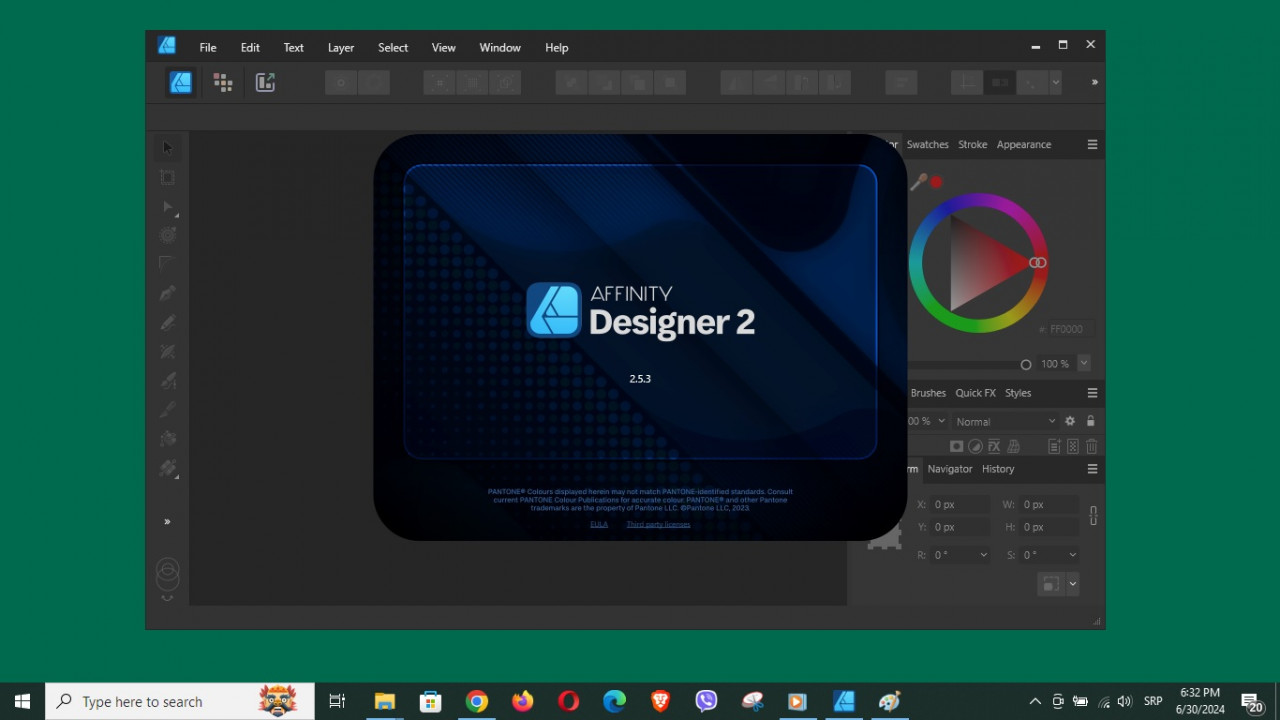Open layer settings gear icon
Viewport: 1280px width, 720px height.
[1070, 421]
